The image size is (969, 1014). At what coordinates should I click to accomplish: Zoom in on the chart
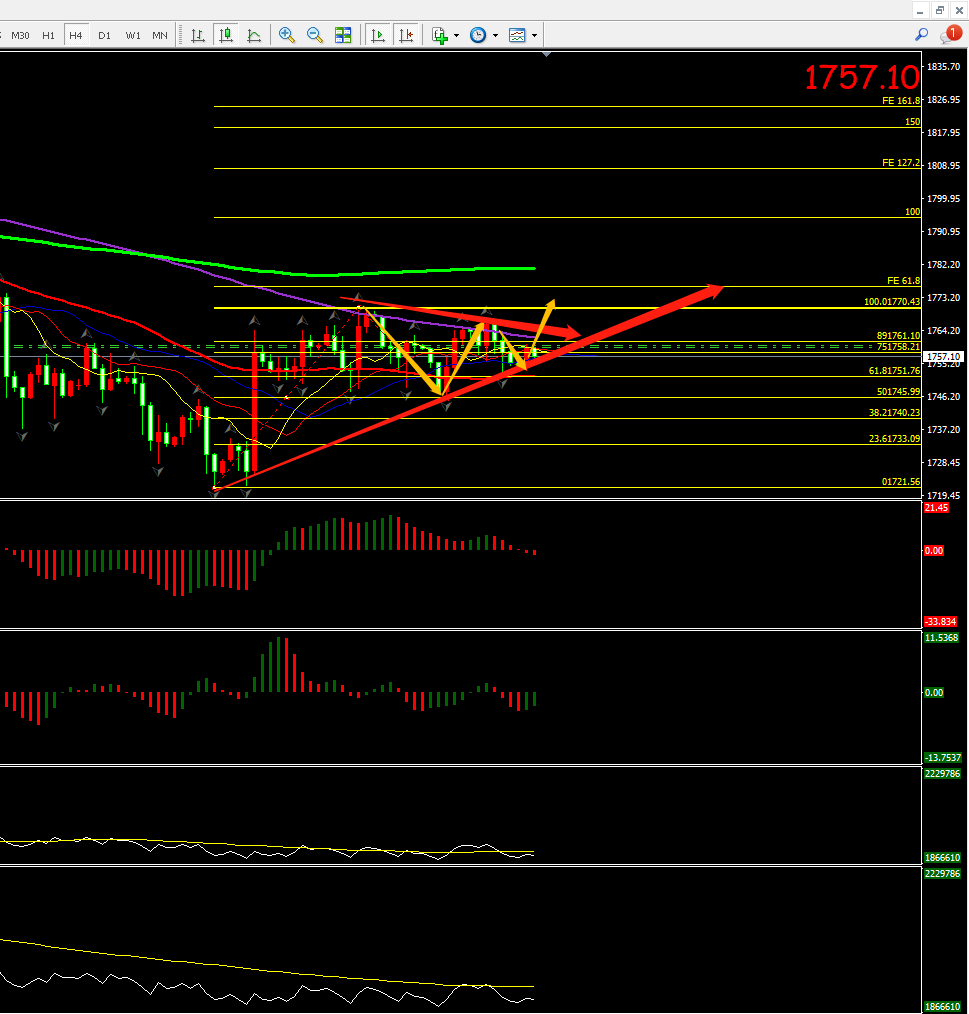[287, 35]
